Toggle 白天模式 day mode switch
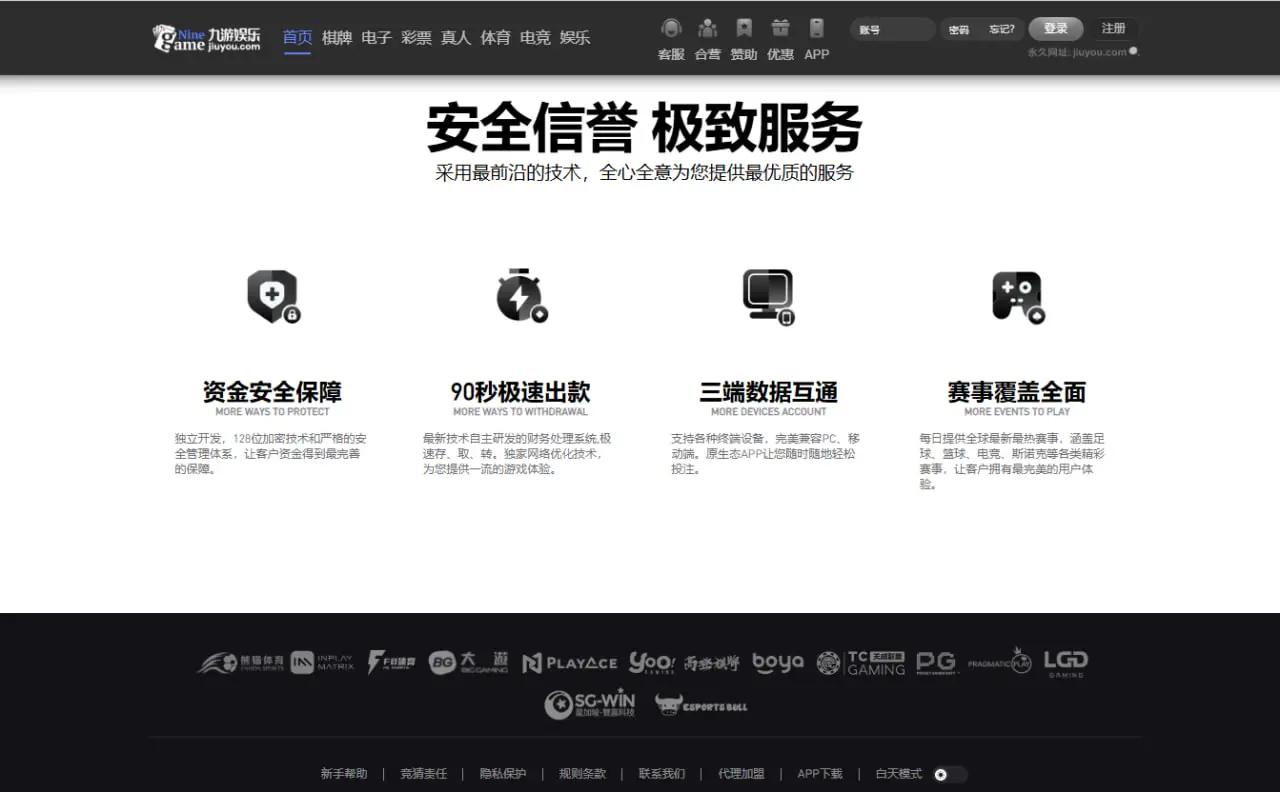Viewport: 1280px width, 792px height. click(x=948, y=773)
